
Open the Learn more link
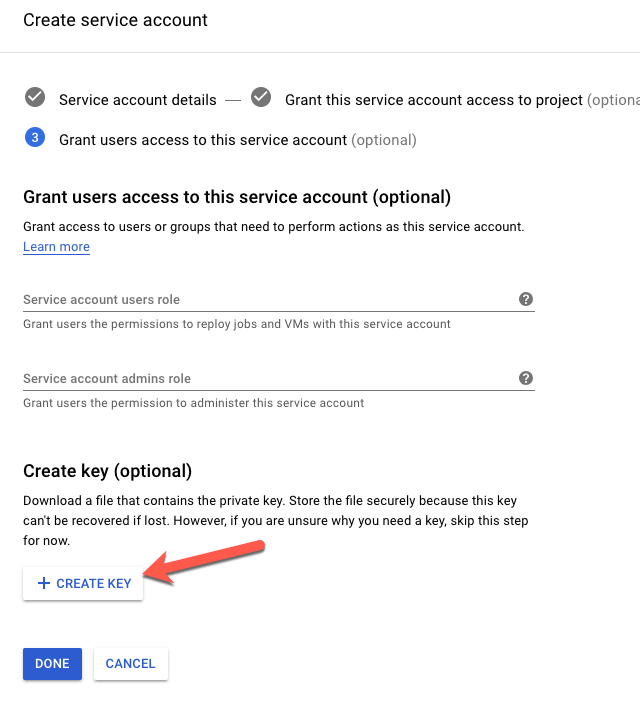point(56,247)
